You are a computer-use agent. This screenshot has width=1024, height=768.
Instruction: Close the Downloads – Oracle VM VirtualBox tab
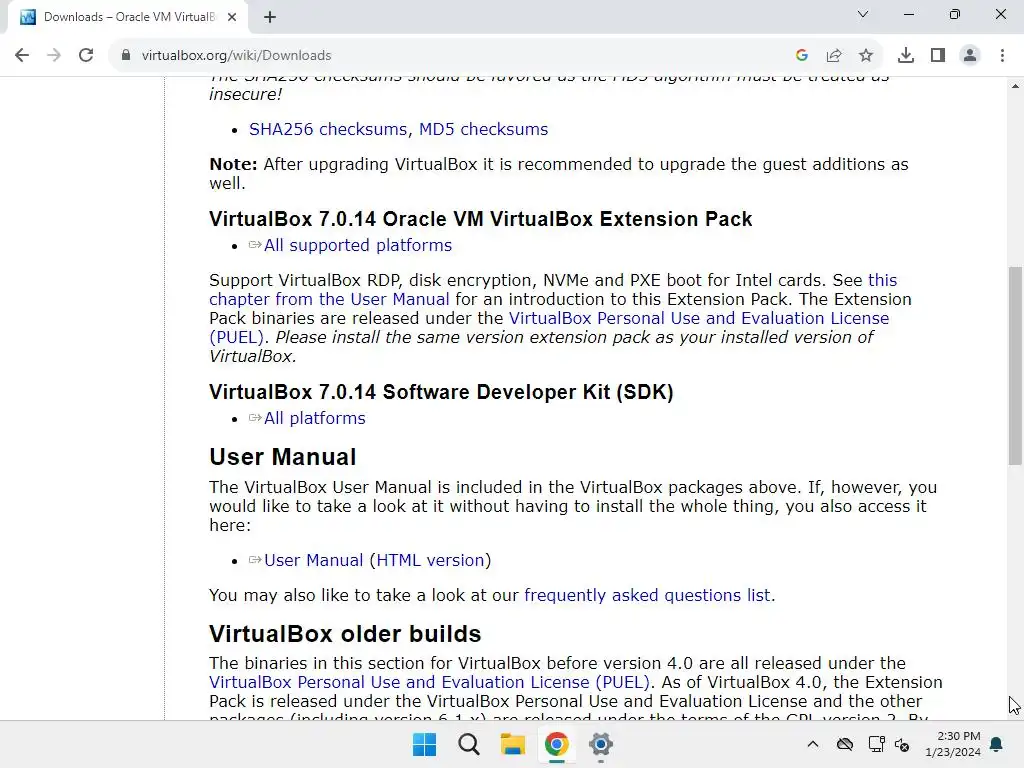pyautogui.click(x=232, y=17)
